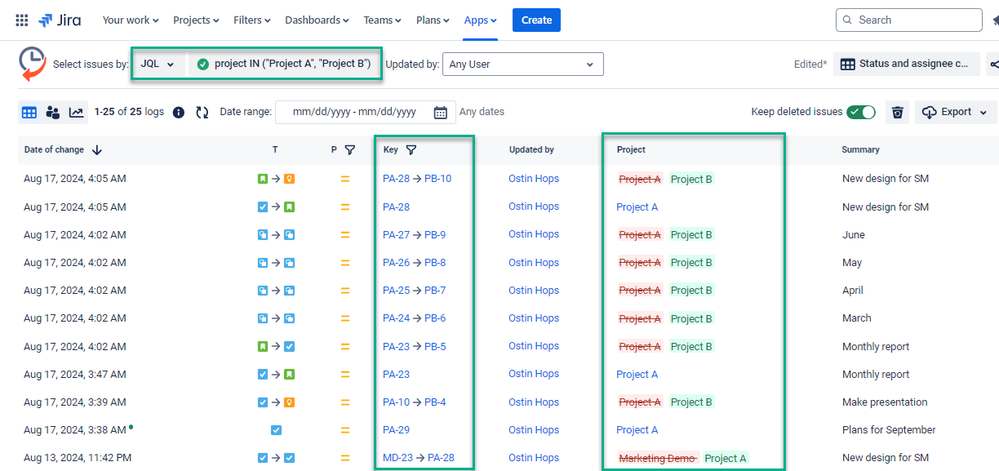
Task: Open issue link PA-28 → PB-10
Action: point(417,178)
